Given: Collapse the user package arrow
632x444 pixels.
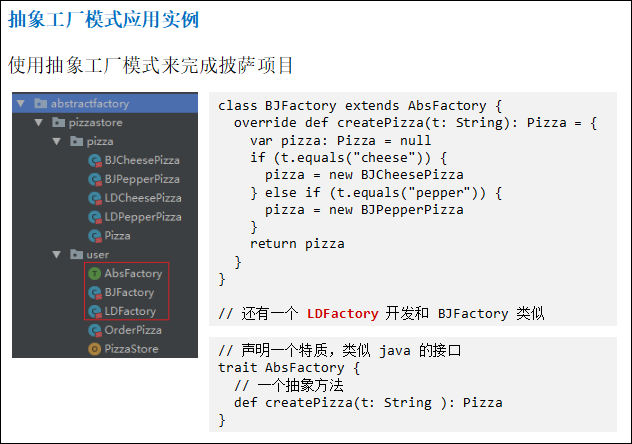Looking at the screenshot, I should (57, 255).
